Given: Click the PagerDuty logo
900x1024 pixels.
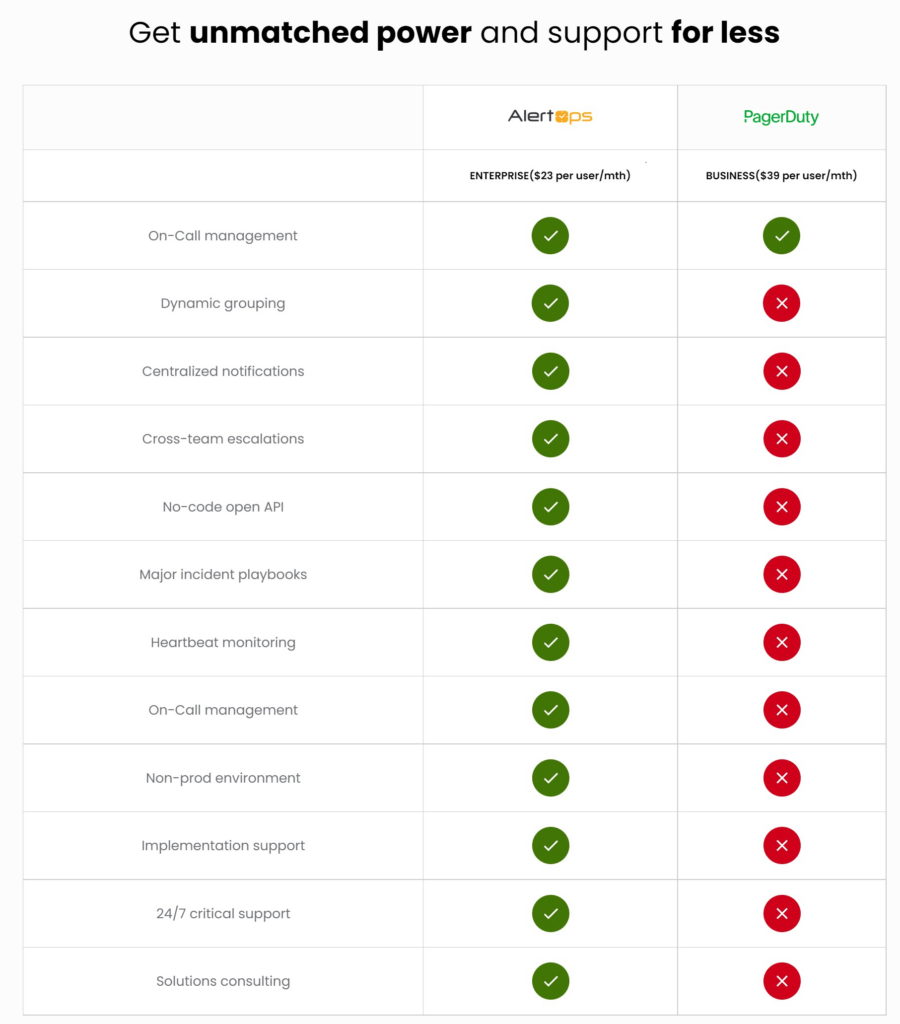Looking at the screenshot, I should (x=781, y=117).
